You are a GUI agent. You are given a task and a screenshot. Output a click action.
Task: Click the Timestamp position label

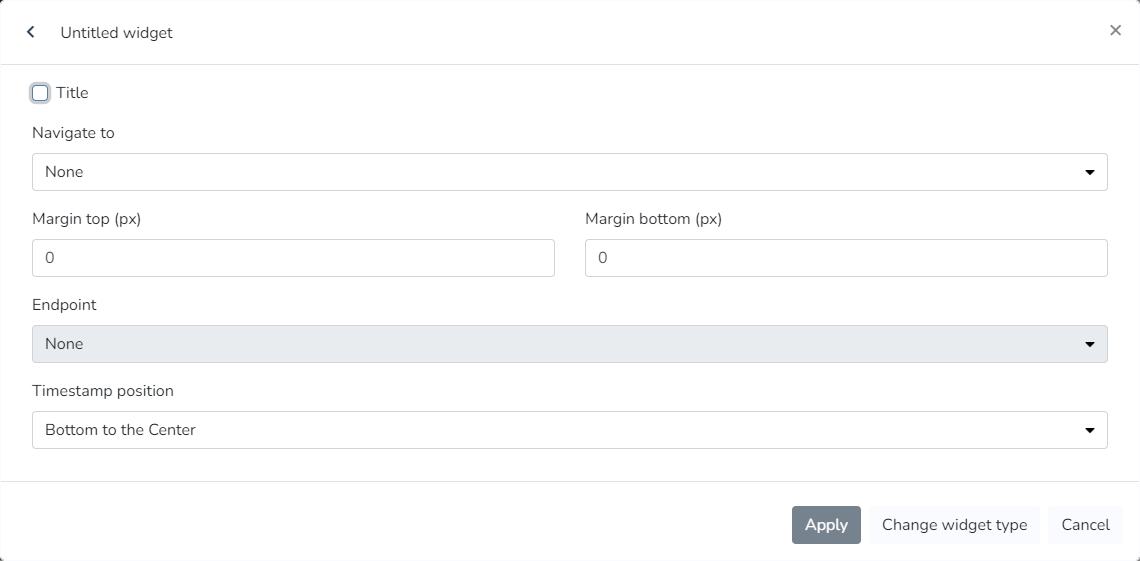(102, 391)
